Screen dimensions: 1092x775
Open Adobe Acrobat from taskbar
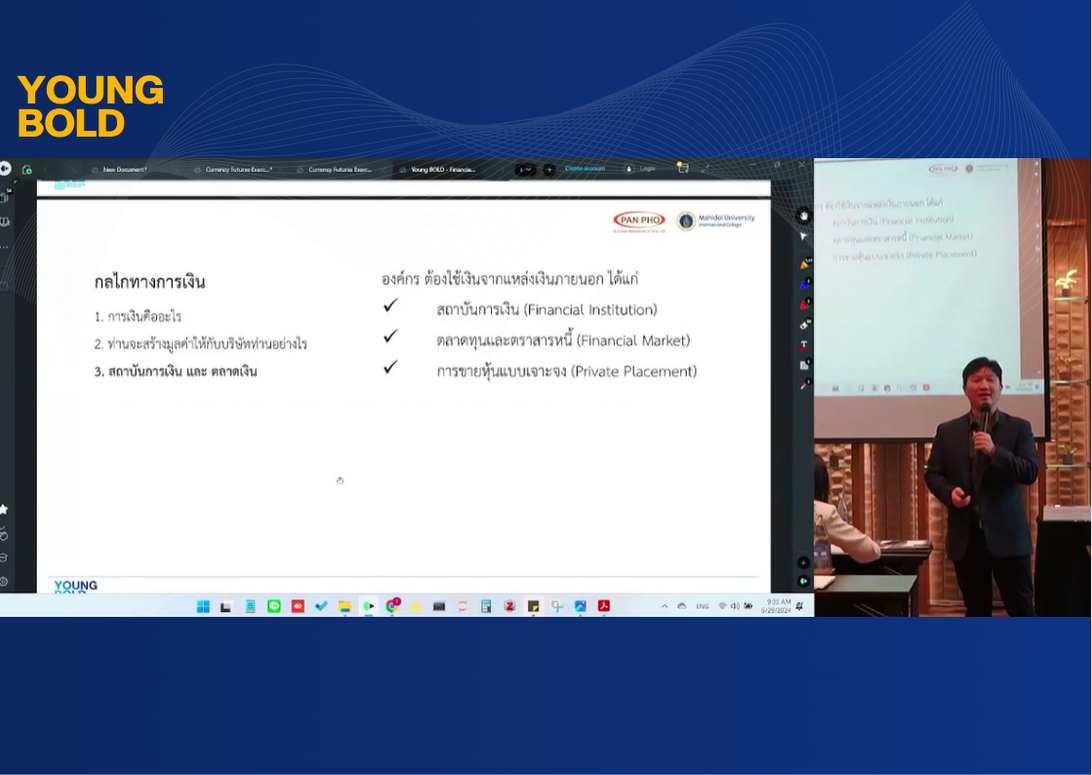(x=604, y=606)
